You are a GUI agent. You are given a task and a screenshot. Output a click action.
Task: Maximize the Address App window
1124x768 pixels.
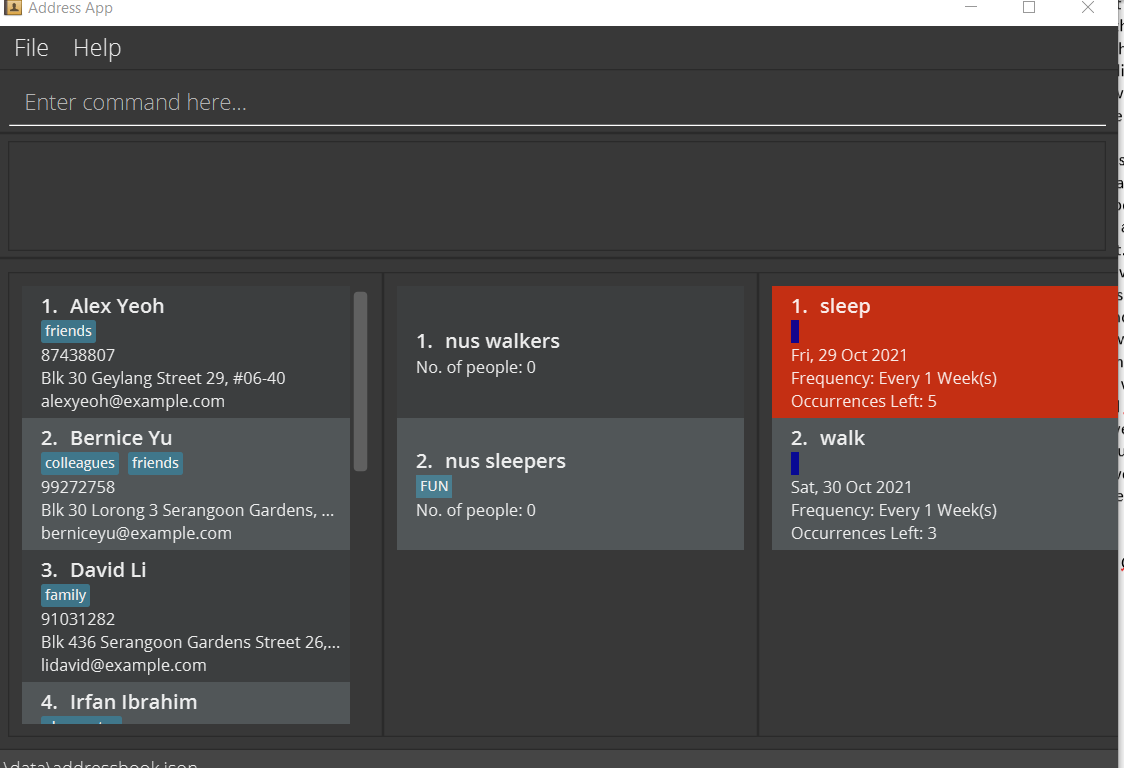(1029, 7)
